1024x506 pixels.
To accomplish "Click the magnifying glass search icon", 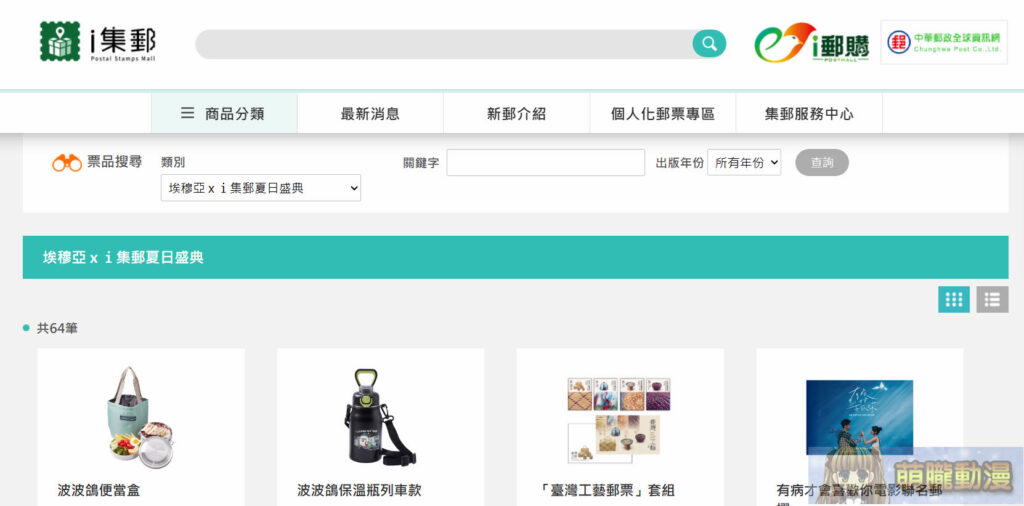I will coord(709,43).
